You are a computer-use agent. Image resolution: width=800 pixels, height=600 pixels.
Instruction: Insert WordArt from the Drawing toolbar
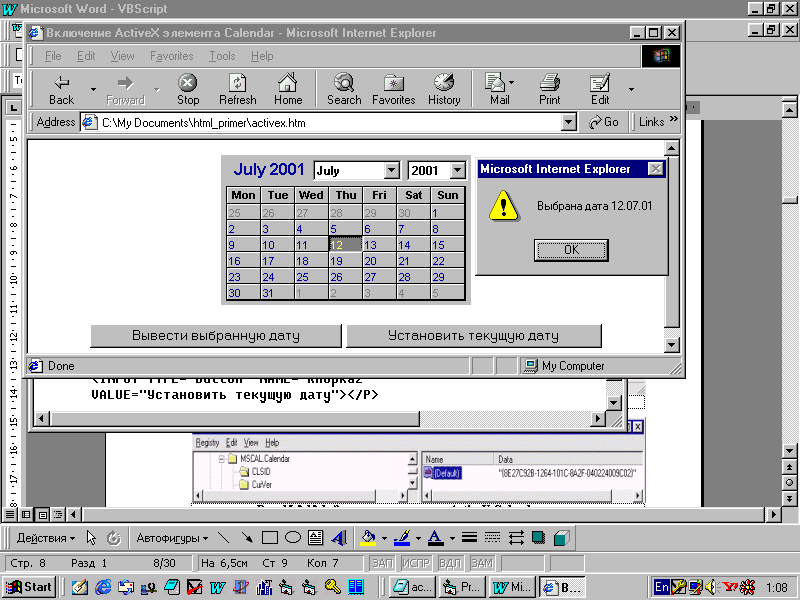[339, 538]
